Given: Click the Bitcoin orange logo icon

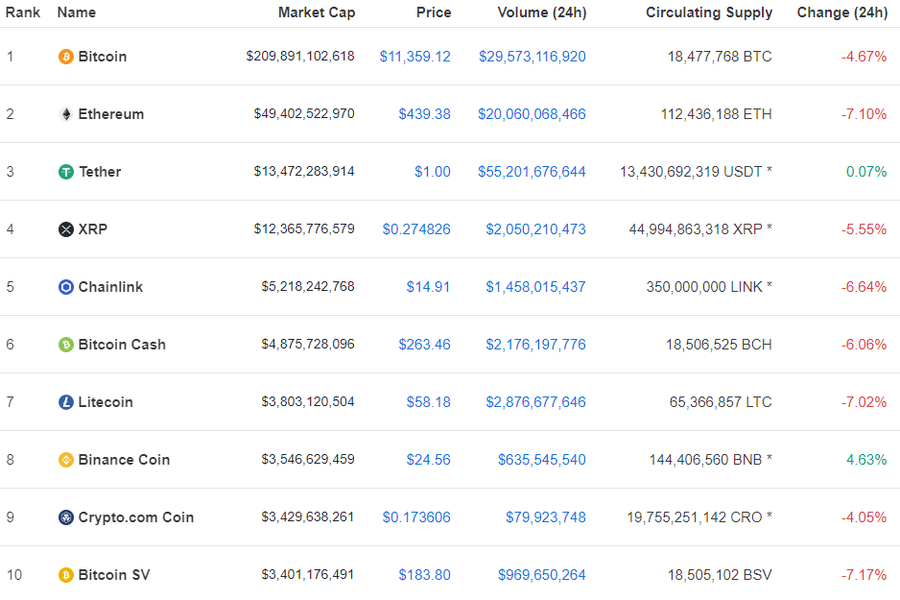Looking at the screenshot, I should point(66,57).
